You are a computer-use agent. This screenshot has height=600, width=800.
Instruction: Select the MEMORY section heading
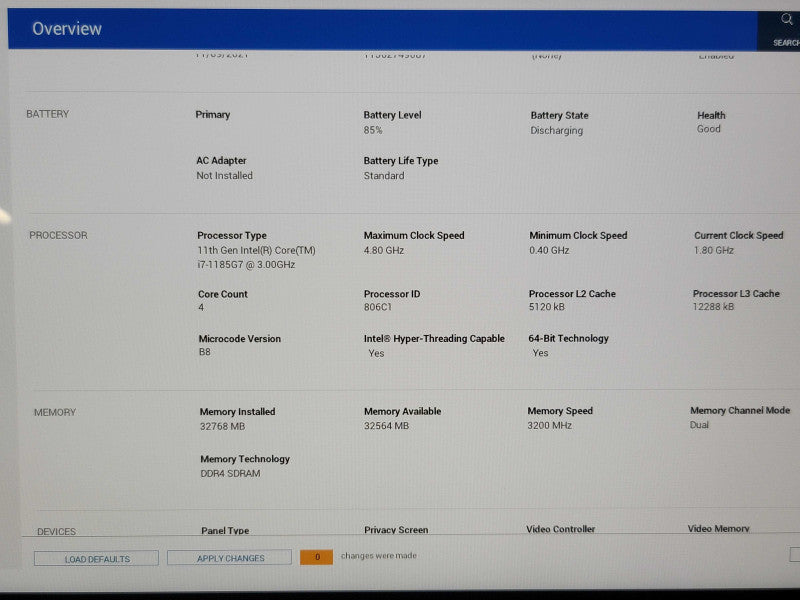click(x=55, y=412)
